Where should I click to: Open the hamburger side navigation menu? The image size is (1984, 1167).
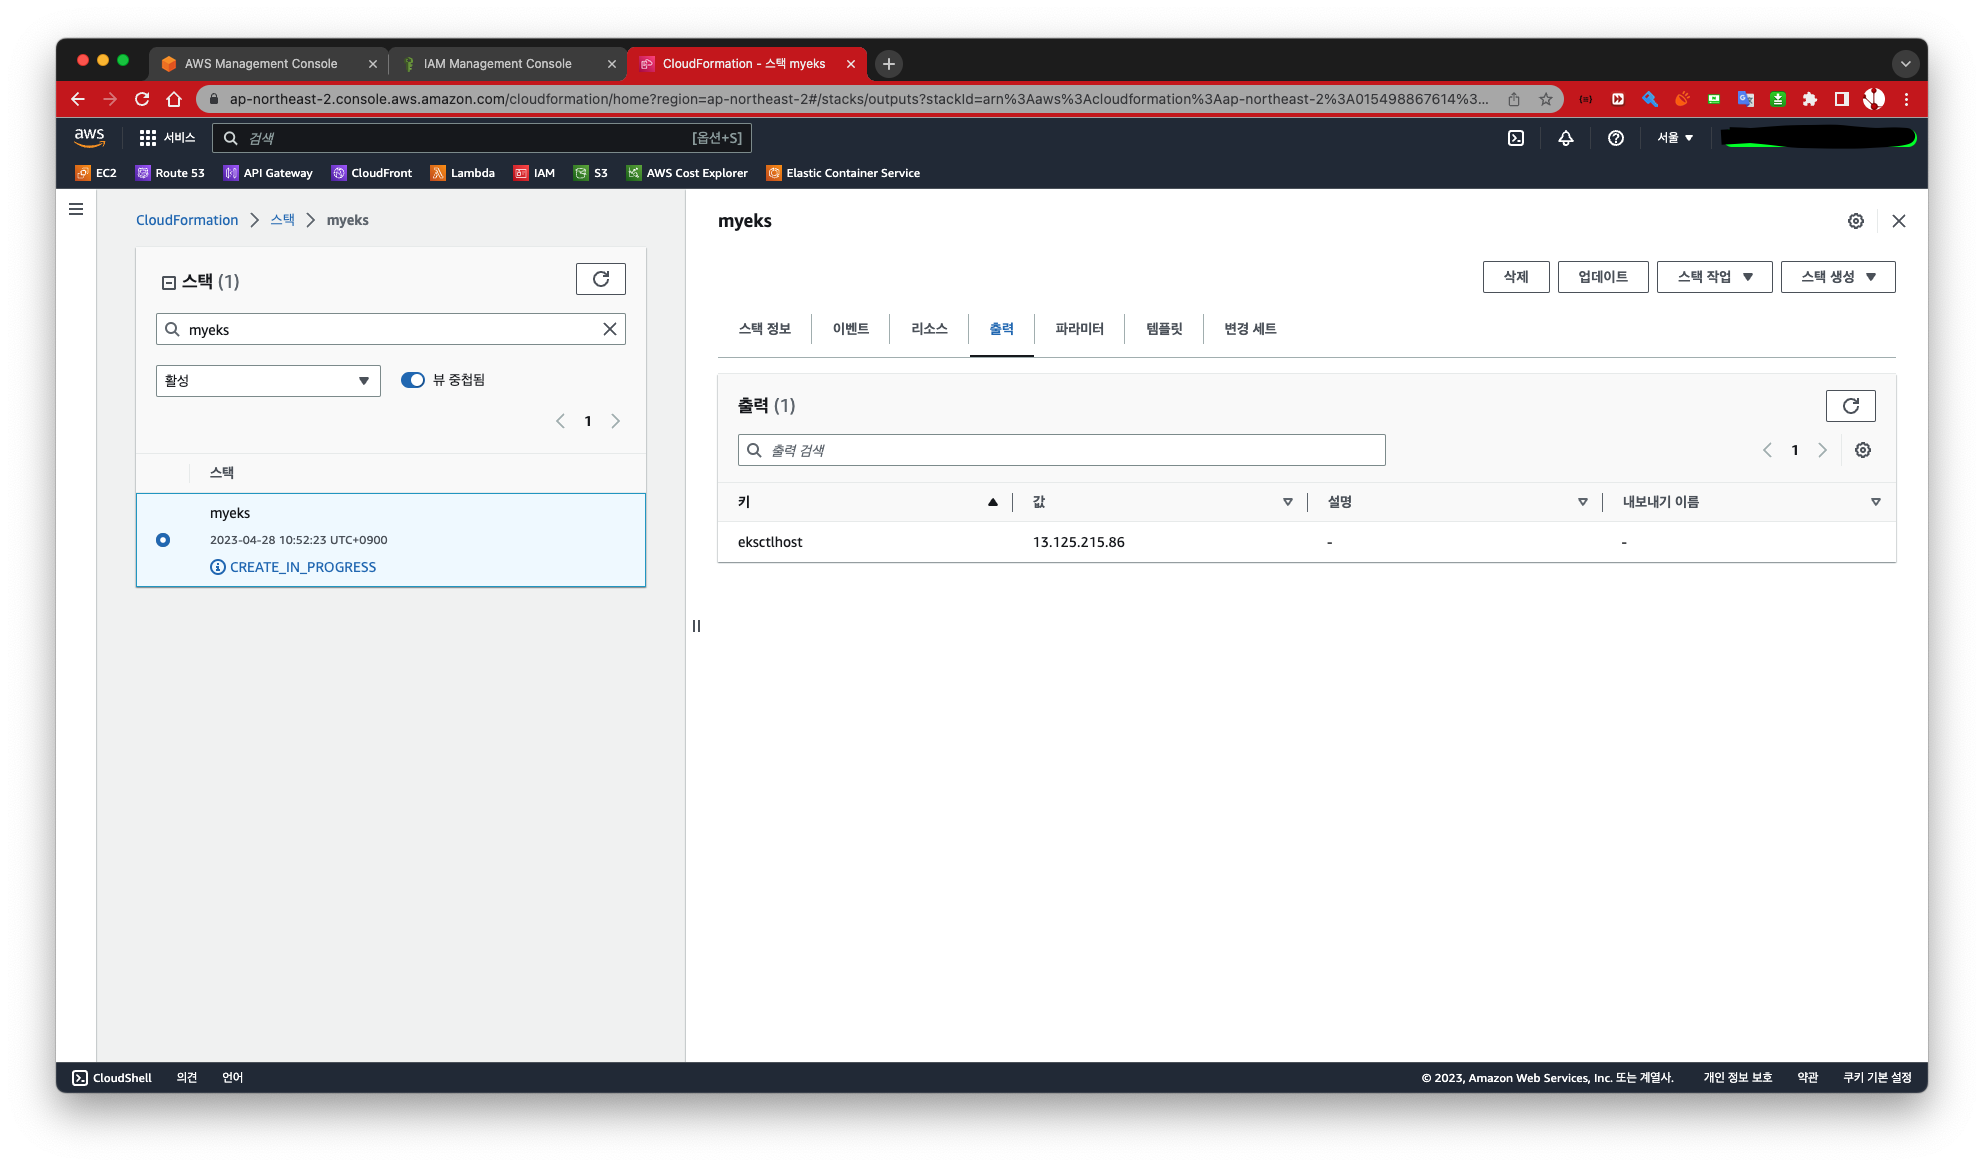76,209
